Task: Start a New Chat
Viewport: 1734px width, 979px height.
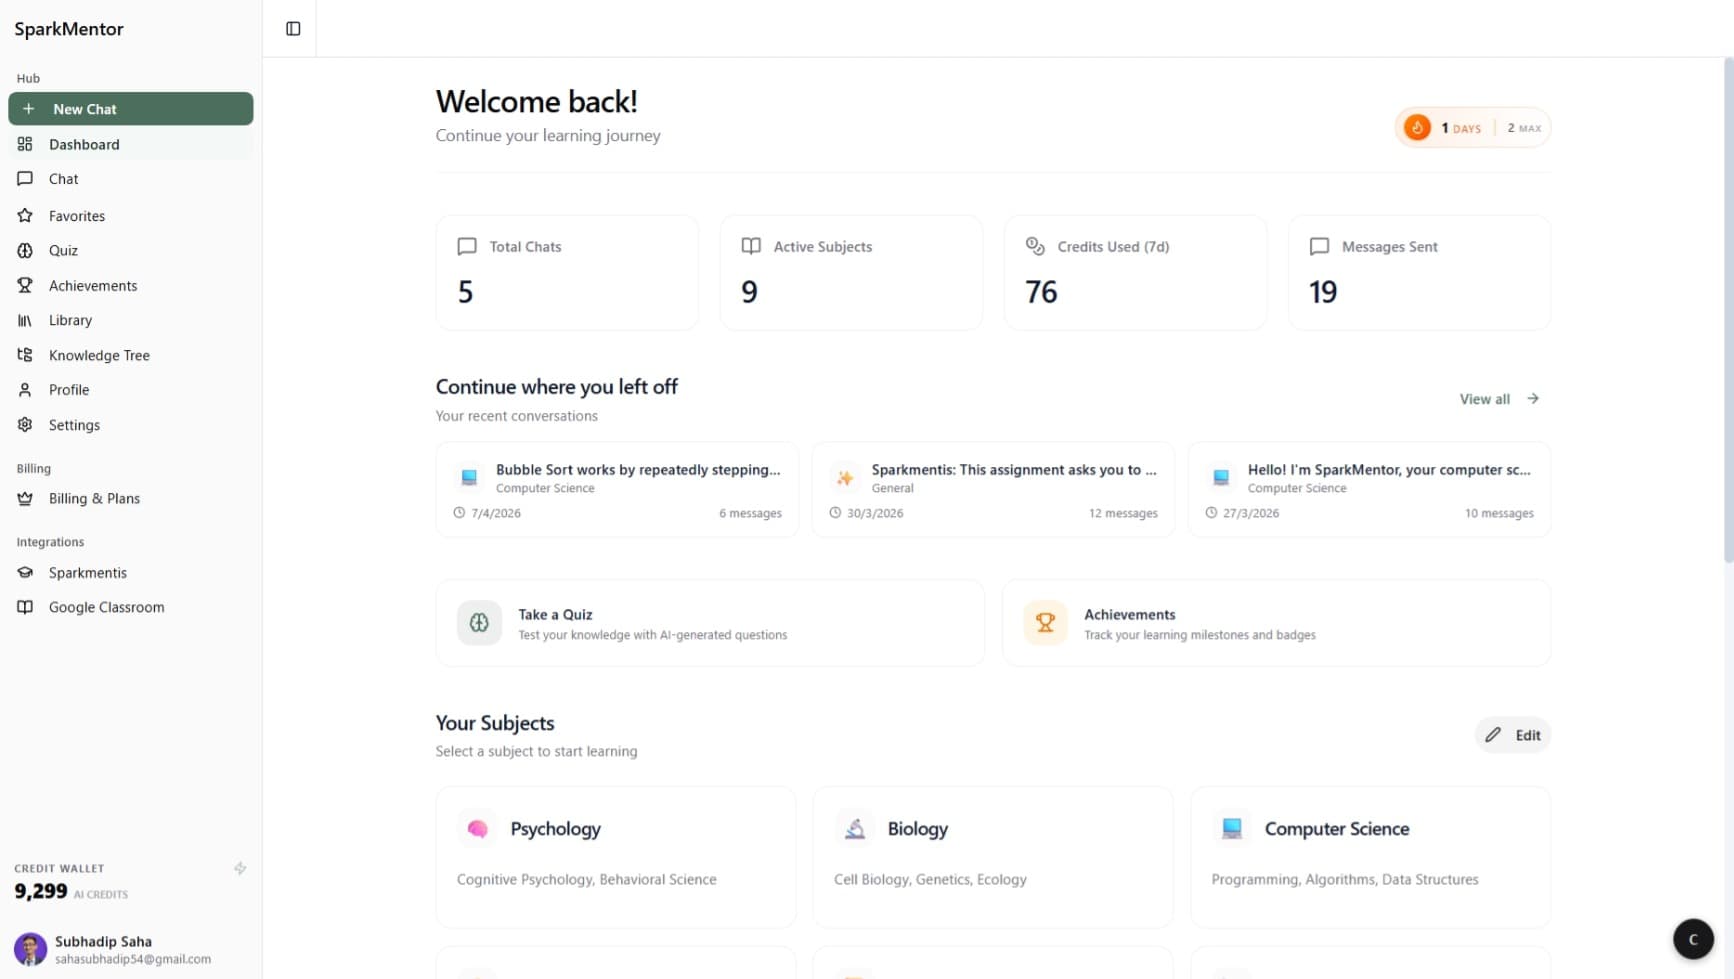Action: pyautogui.click(x=130, y=108)
